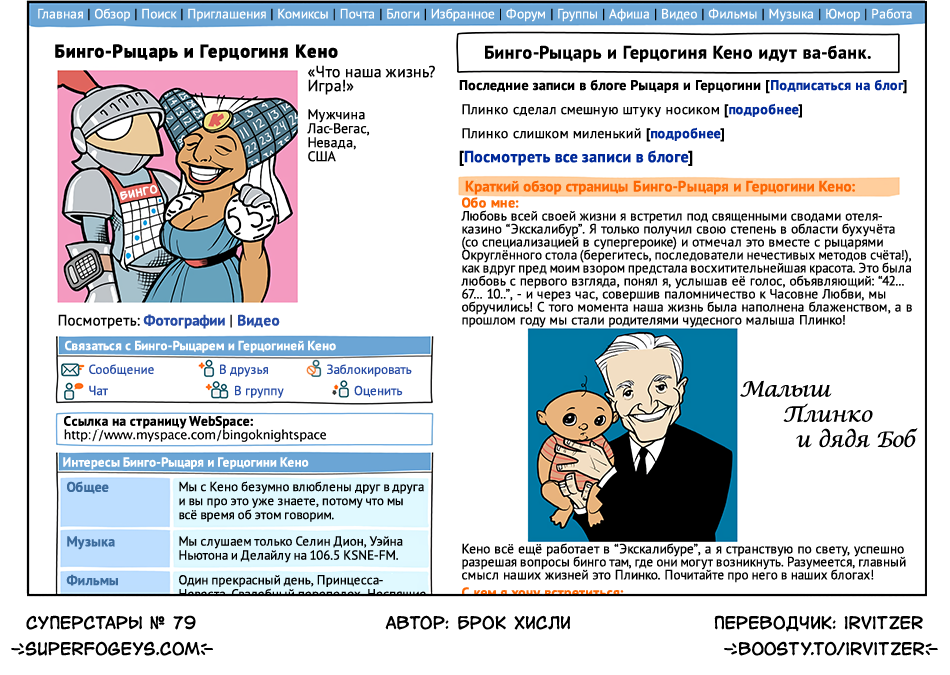
Task: Go to Юмор in the navigation bar
Action: (x=842, y=14)
